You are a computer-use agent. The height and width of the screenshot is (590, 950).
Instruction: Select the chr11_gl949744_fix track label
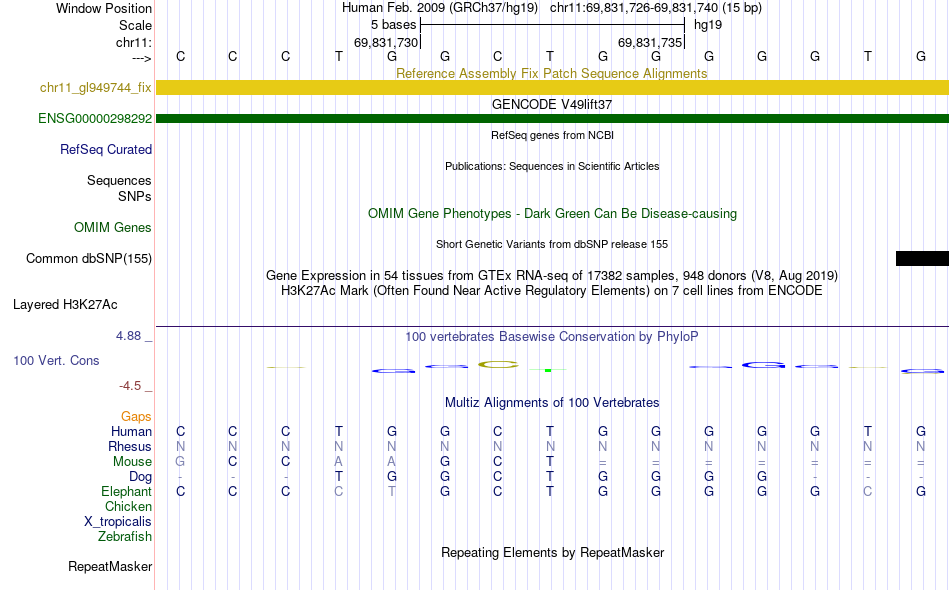[96, 88]
